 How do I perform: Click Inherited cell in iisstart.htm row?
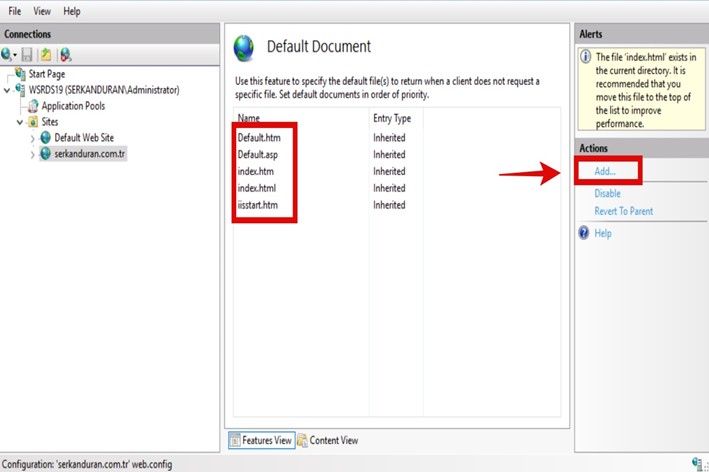(x=389, y=205)
